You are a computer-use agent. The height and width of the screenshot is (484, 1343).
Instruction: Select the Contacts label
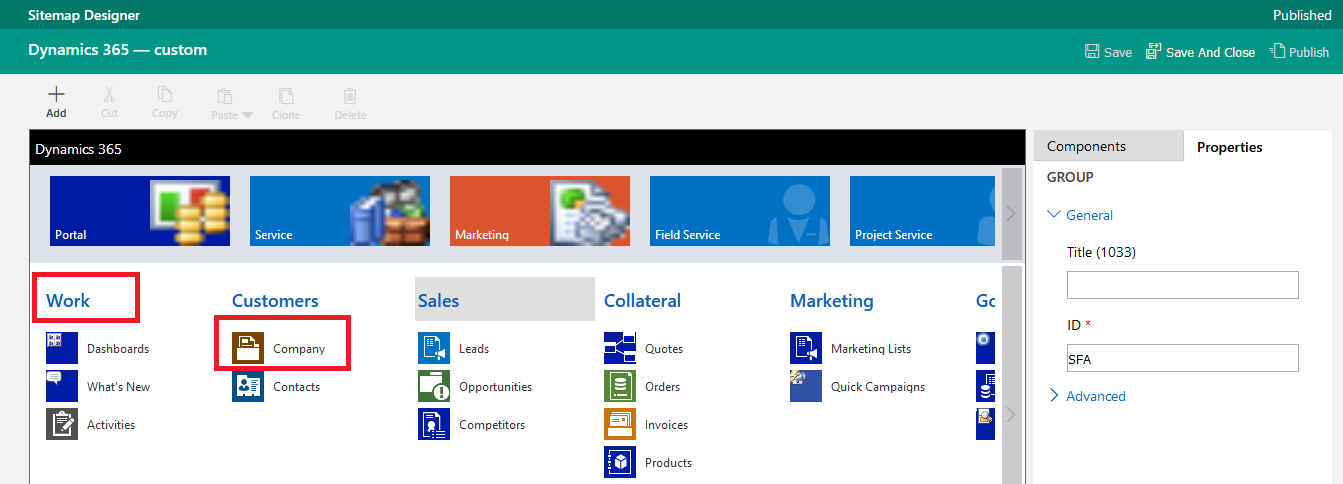click(297, 387)
